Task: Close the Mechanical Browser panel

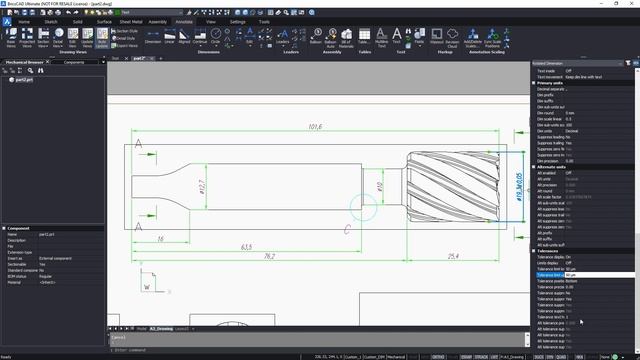Action: pyautogui.click(x=47, y=62)
